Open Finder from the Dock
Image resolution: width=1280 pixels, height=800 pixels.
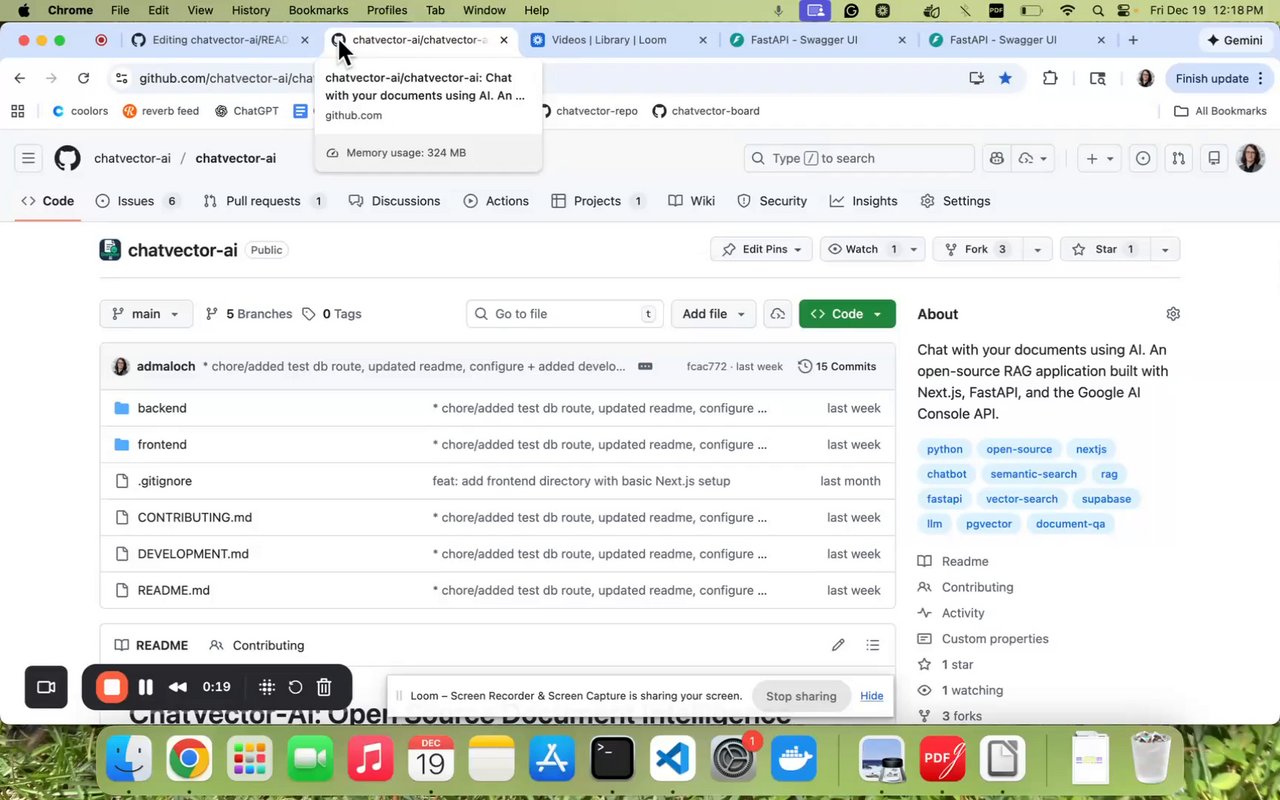tap(129, 759)
